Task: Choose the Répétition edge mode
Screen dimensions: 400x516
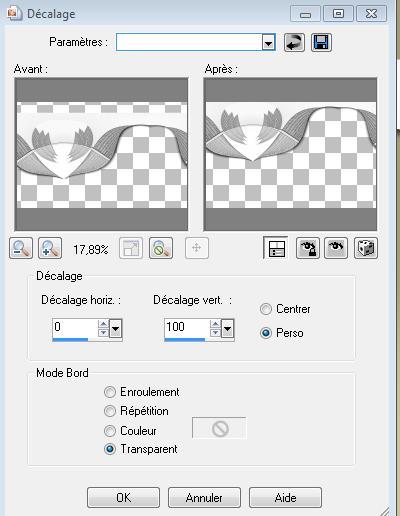Action: (x=110, y=411)
